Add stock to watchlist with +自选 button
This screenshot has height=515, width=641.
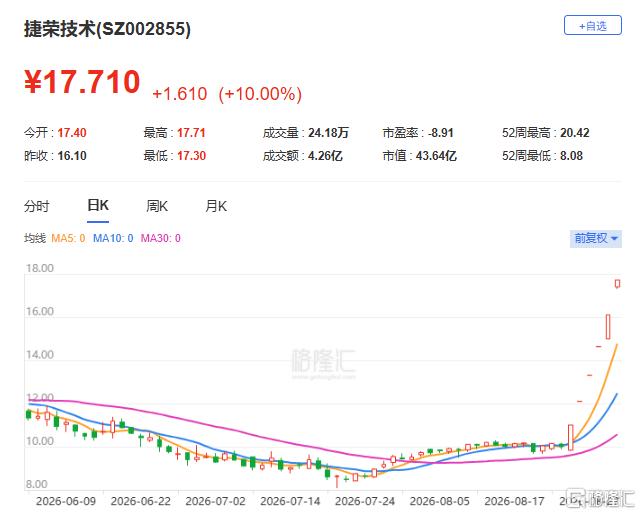(592, 25)
